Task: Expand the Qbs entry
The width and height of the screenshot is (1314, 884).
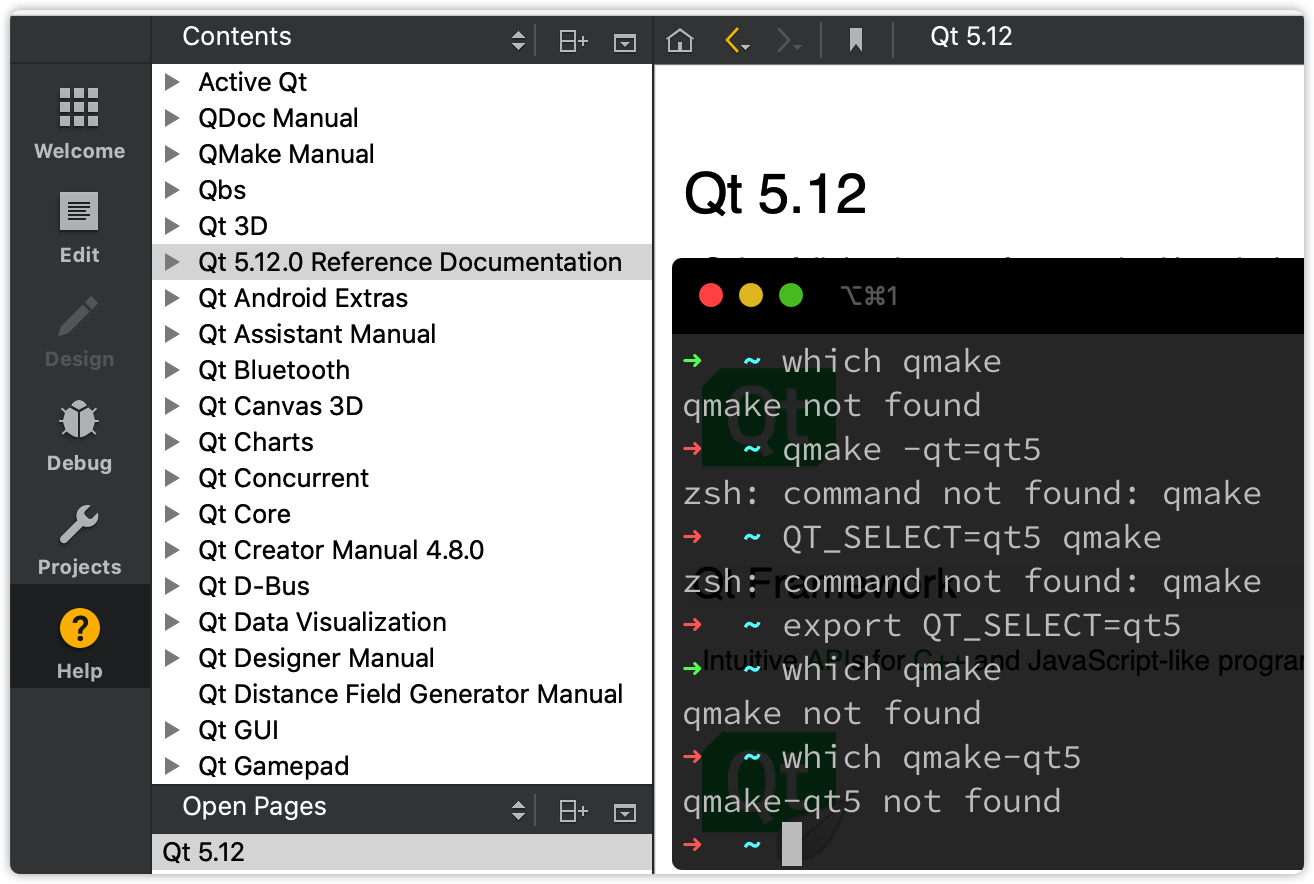Action: (x=172, y=190)
